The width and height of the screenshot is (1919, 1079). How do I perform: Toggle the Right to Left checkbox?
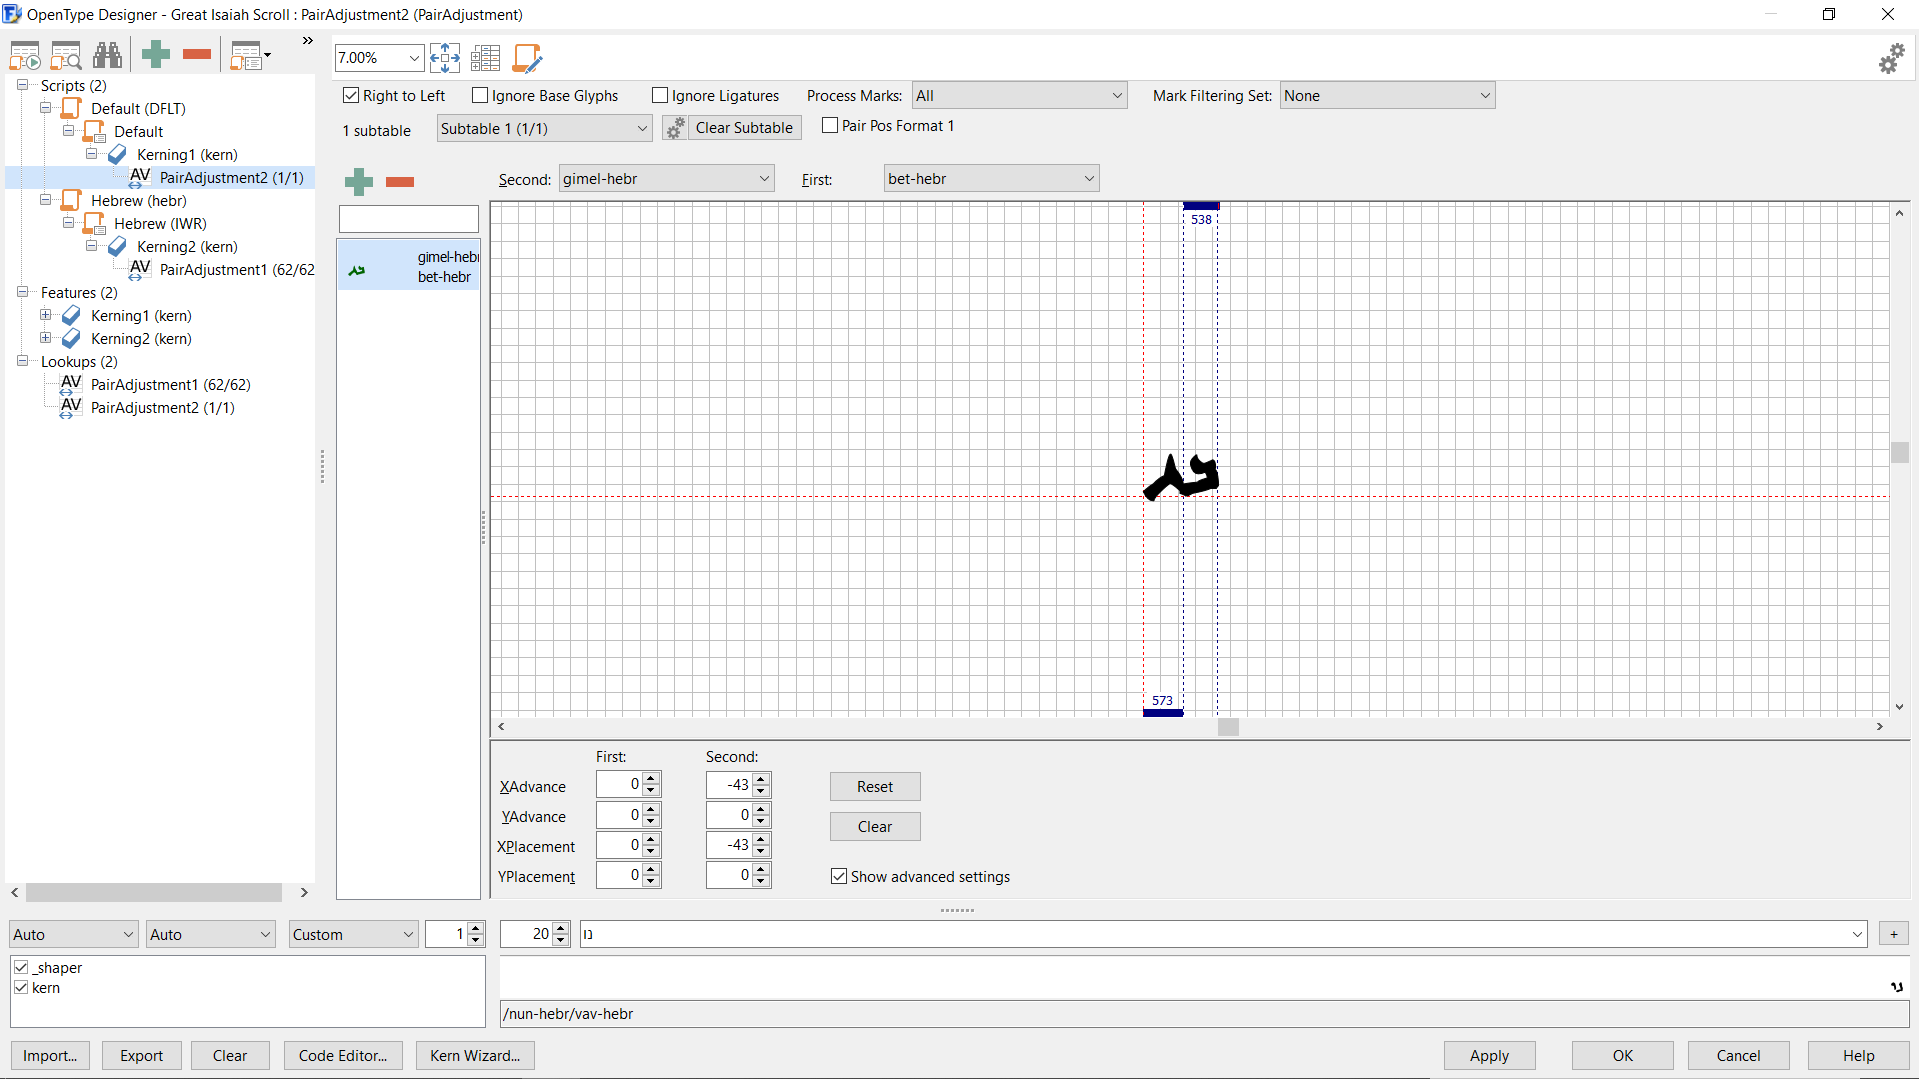pyautogui.click(x=351, y=95)
